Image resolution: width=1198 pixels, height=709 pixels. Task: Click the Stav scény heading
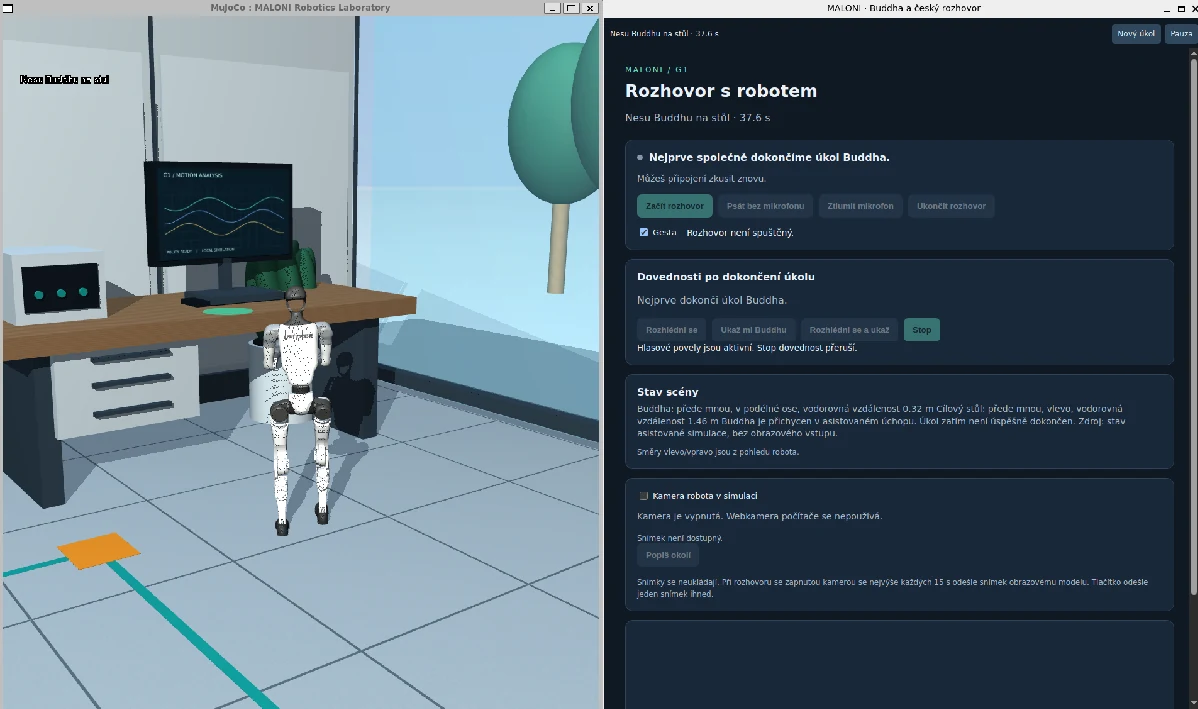coord(668,392)
